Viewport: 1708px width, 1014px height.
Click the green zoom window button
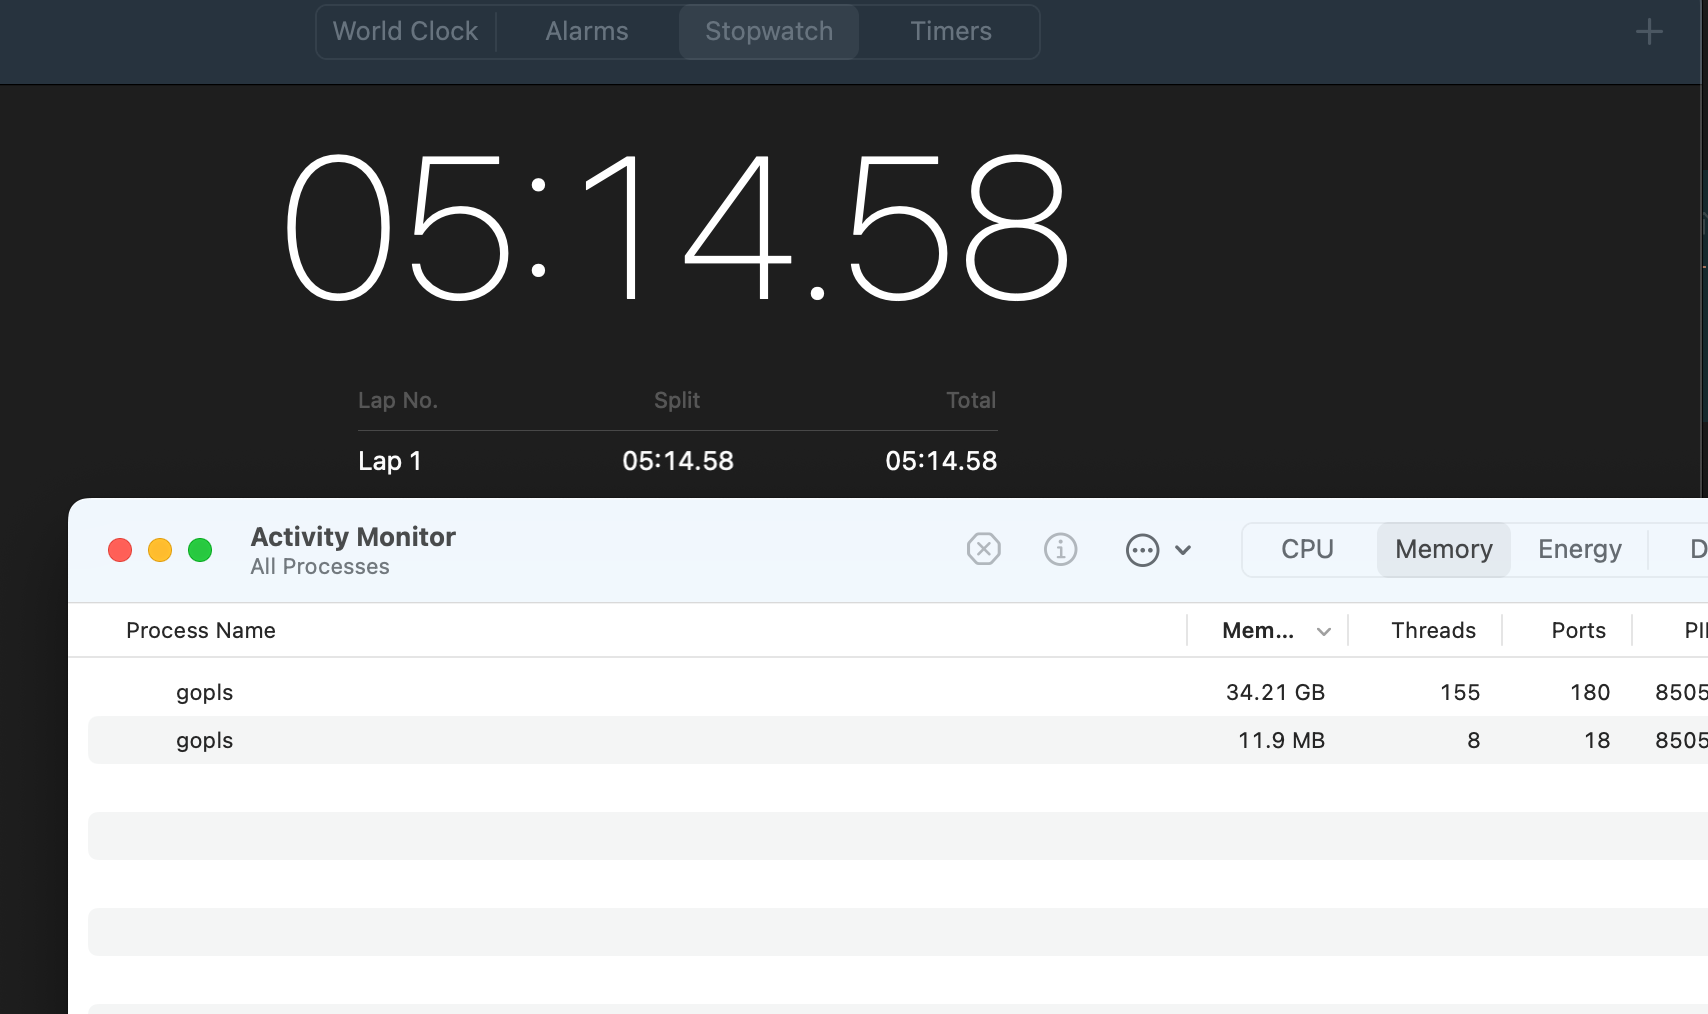[200, 550]
